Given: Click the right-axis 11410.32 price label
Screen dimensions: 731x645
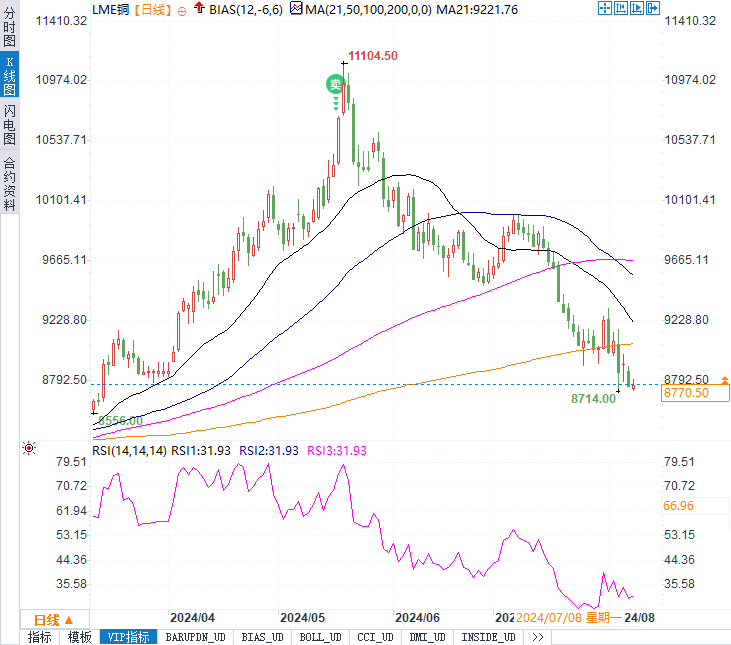Looking at the screenshot, I should 690,21.
